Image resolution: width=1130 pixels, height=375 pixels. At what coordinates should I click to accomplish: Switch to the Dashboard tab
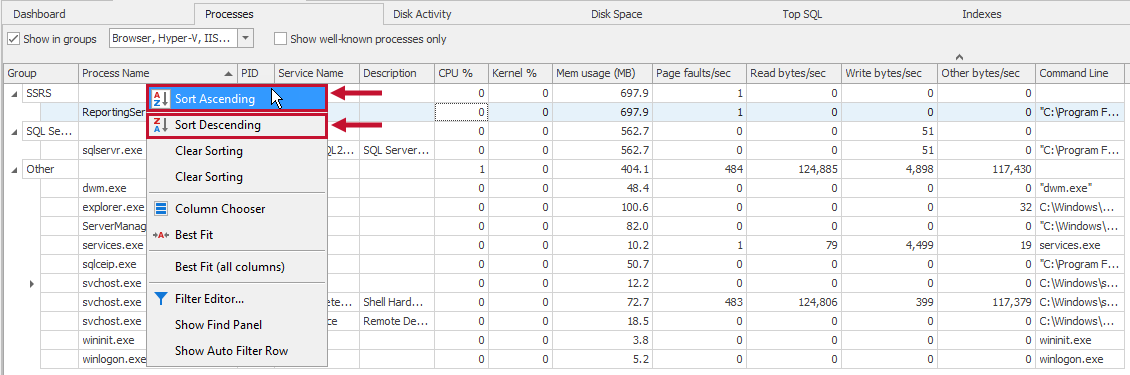point(40,14)
